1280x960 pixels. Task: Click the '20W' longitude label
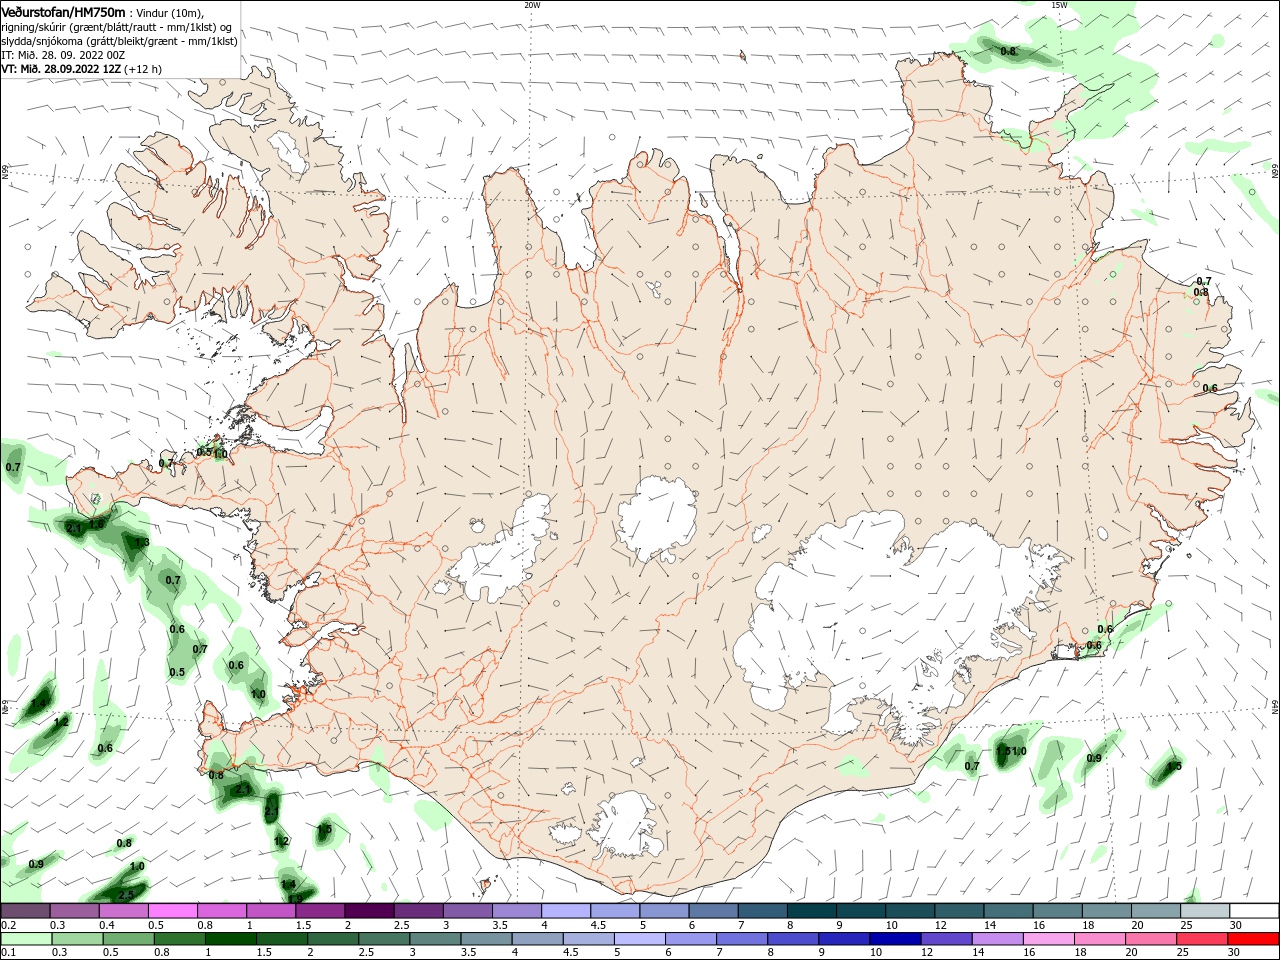tap(532, 5)
